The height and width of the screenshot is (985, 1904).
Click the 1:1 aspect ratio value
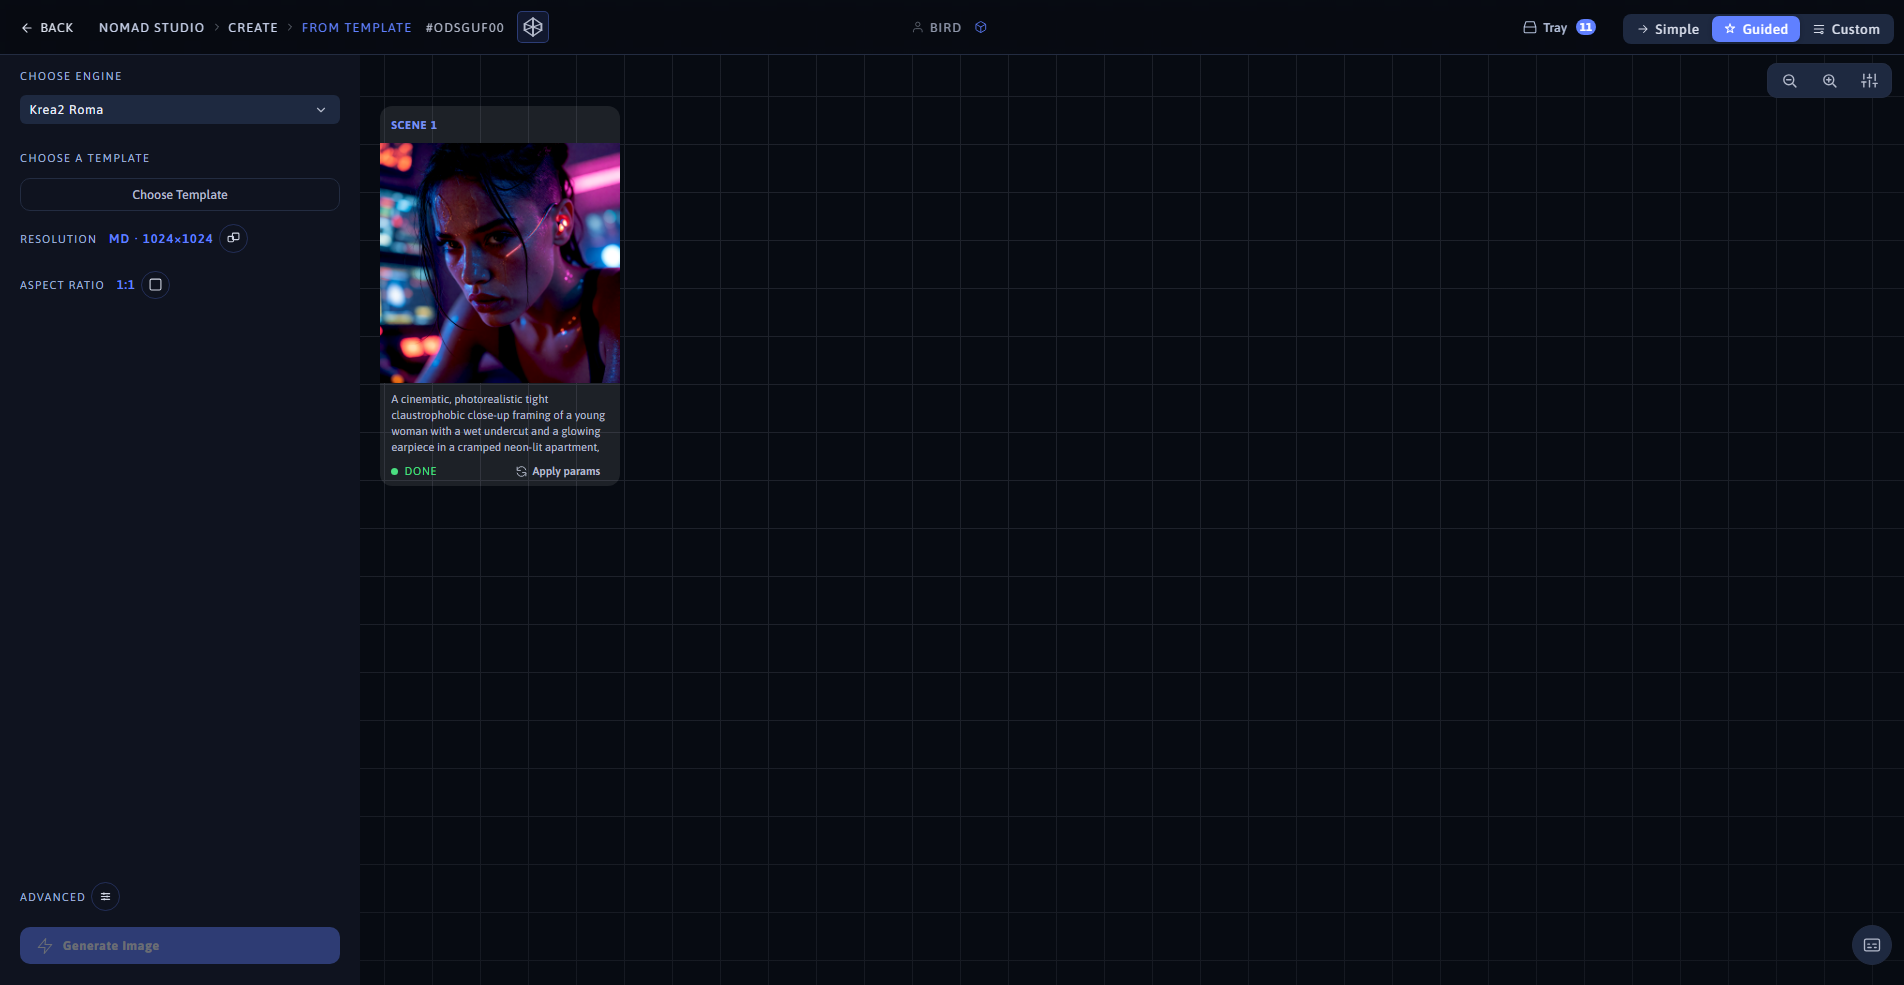(x=125, y=285)
